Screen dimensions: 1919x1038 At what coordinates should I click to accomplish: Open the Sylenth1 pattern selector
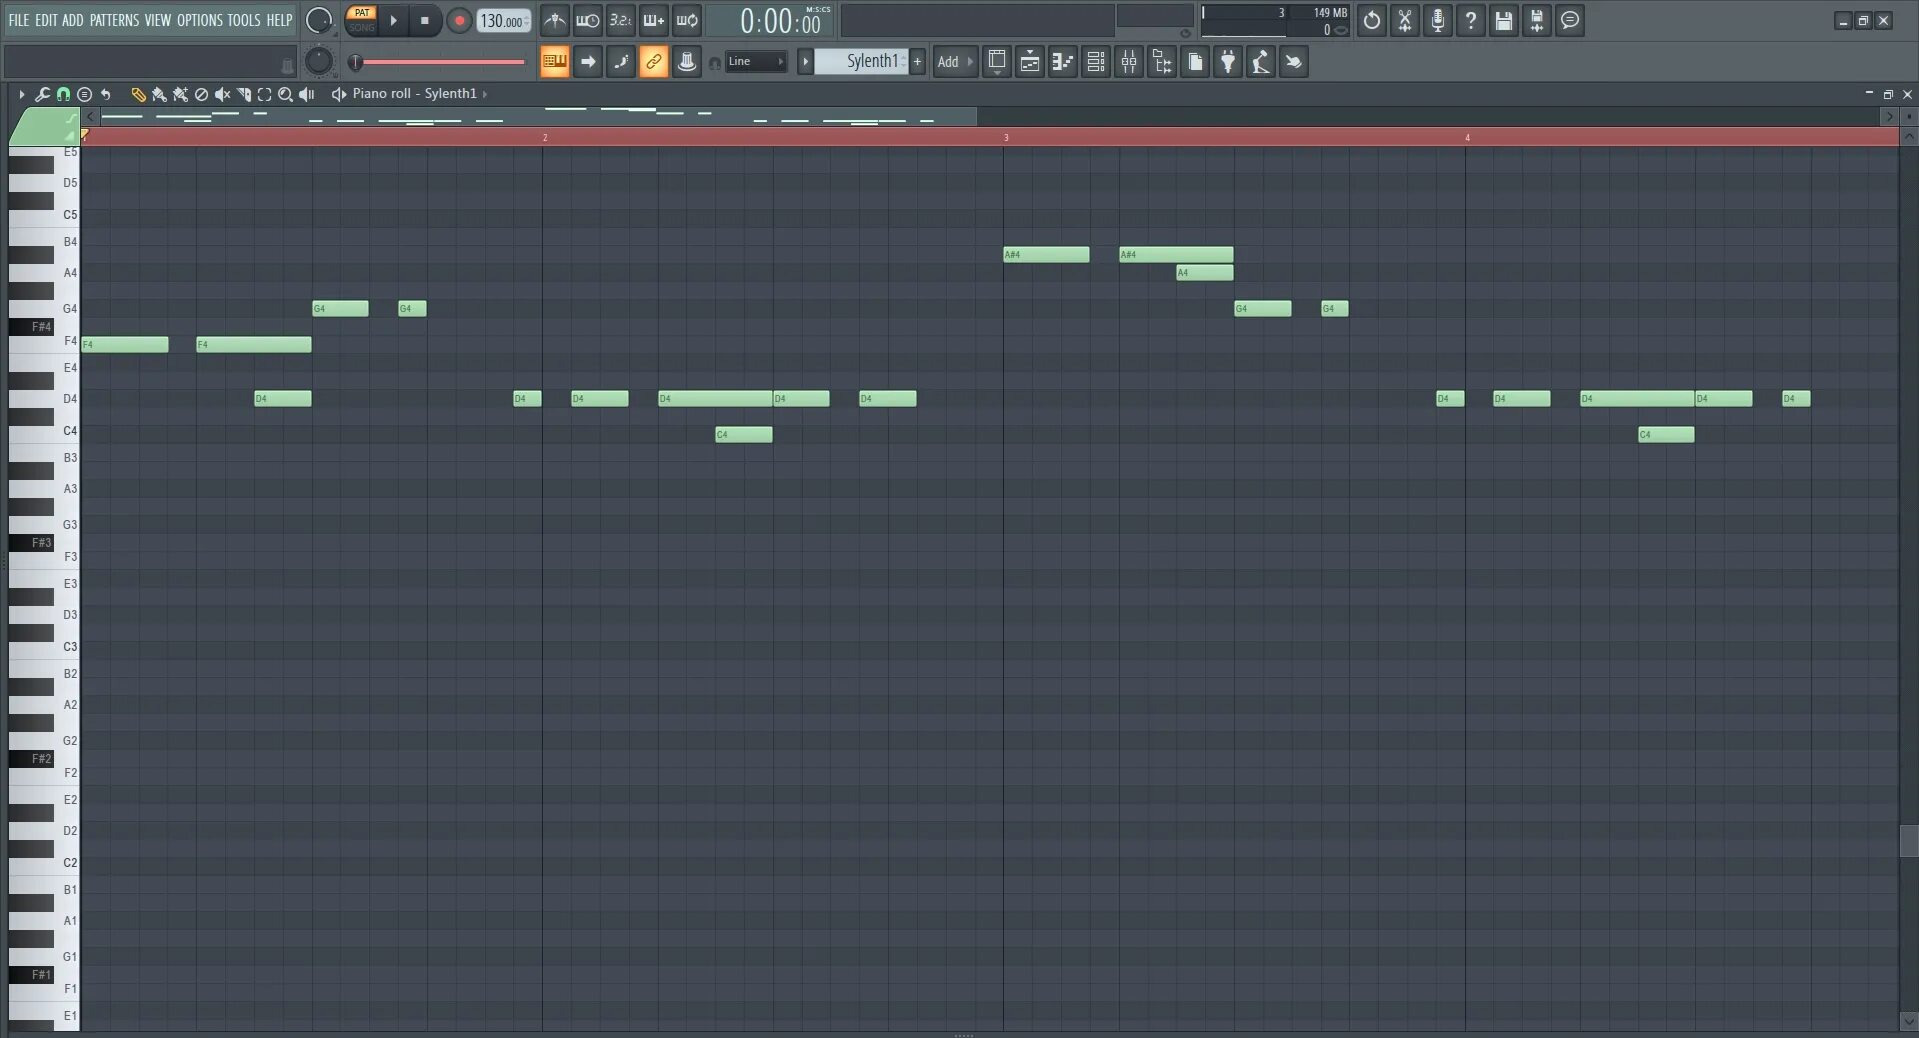(x=861, y=61)
